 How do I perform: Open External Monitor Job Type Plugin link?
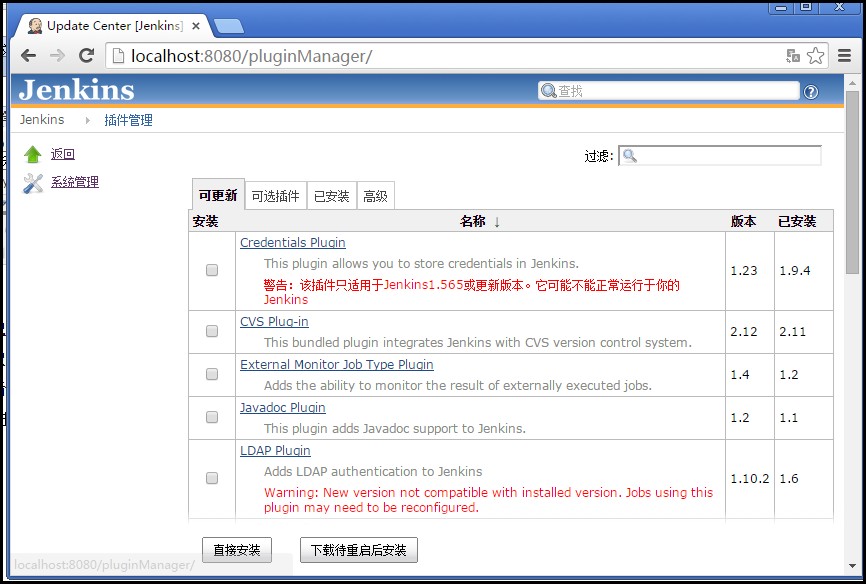[x=336, y=365]
